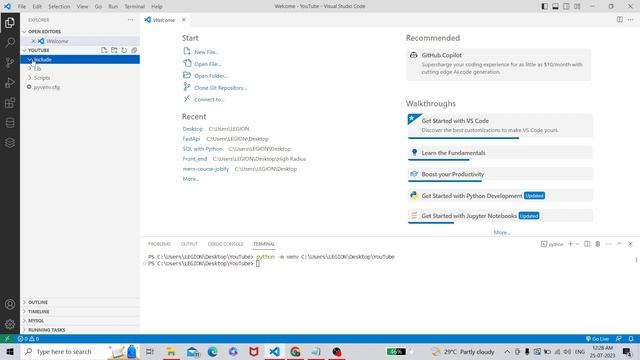The image size is (640, 360).
Task: Open the Search view in activity bar
Action: [x=10, y=42]
